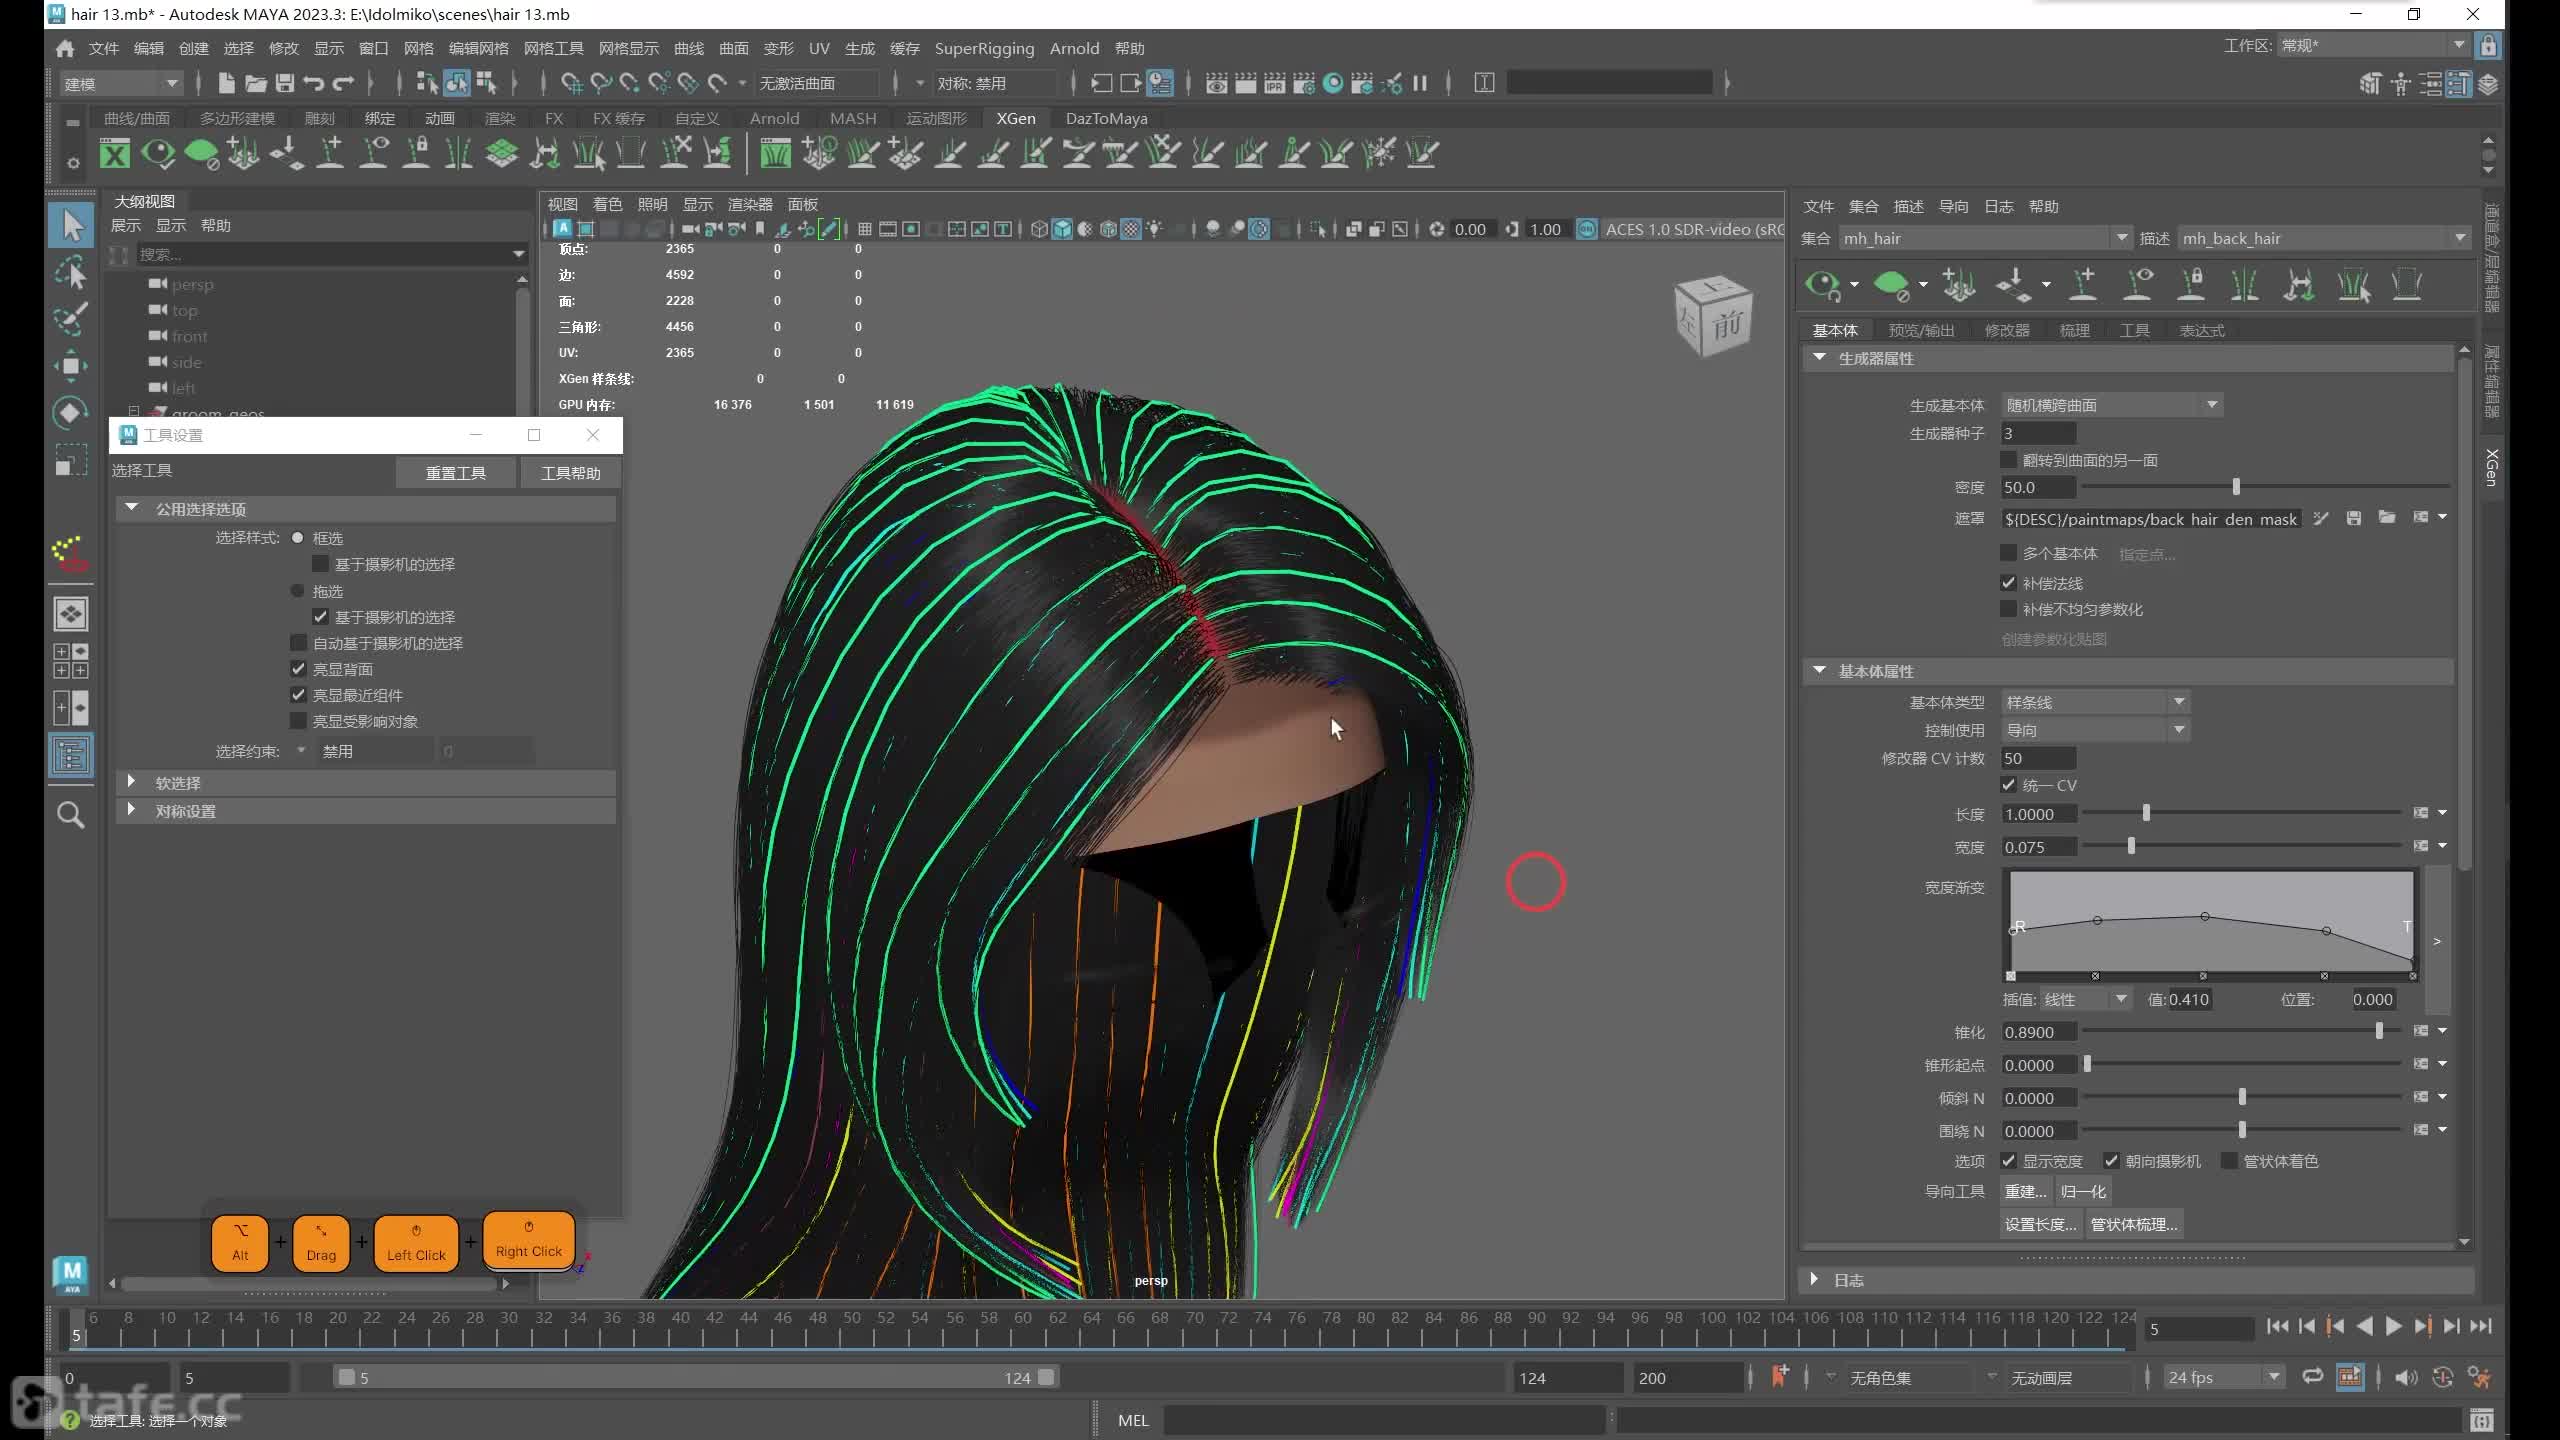Screen dimensions: 2560x1440
Task: Expand the 日志 section
Action: [1814, 1279]
